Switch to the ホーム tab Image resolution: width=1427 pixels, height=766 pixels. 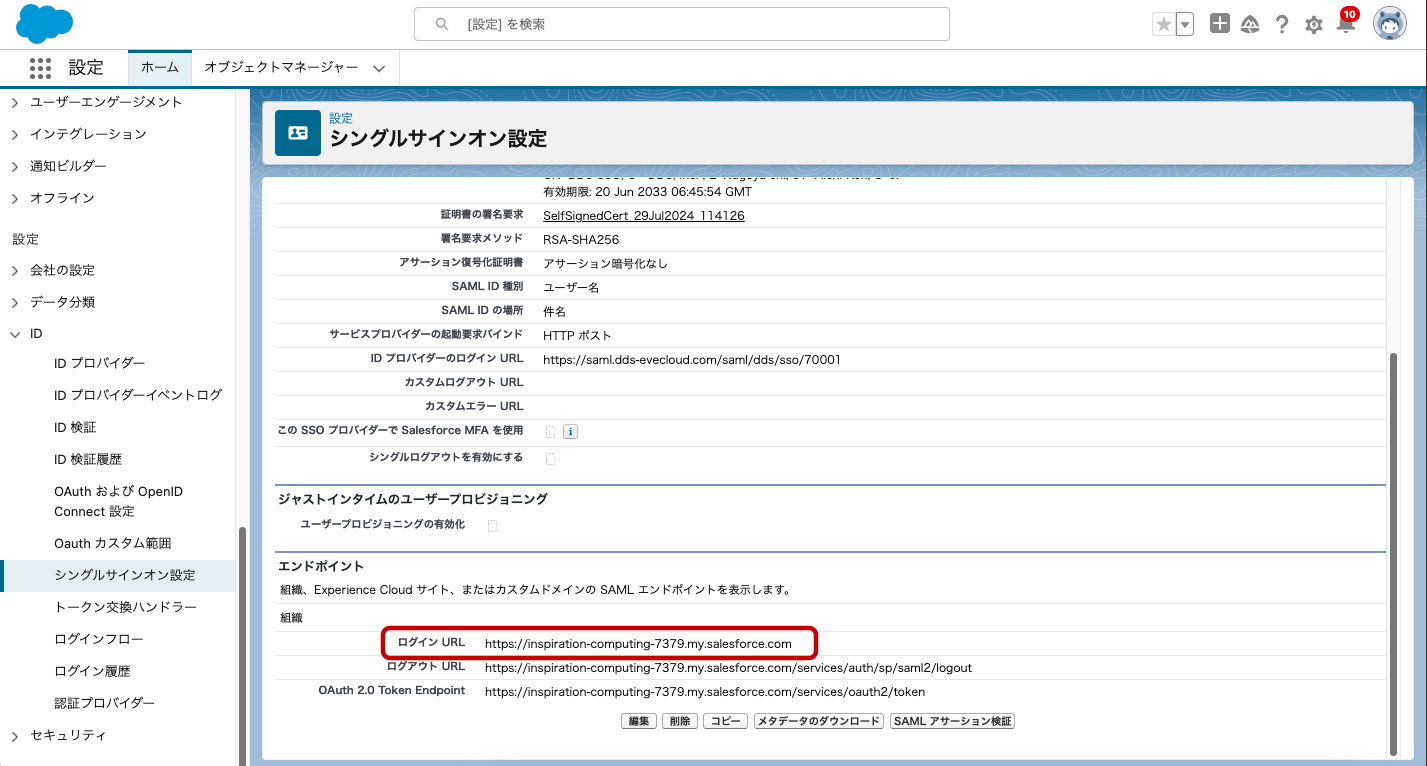(160, 67)
